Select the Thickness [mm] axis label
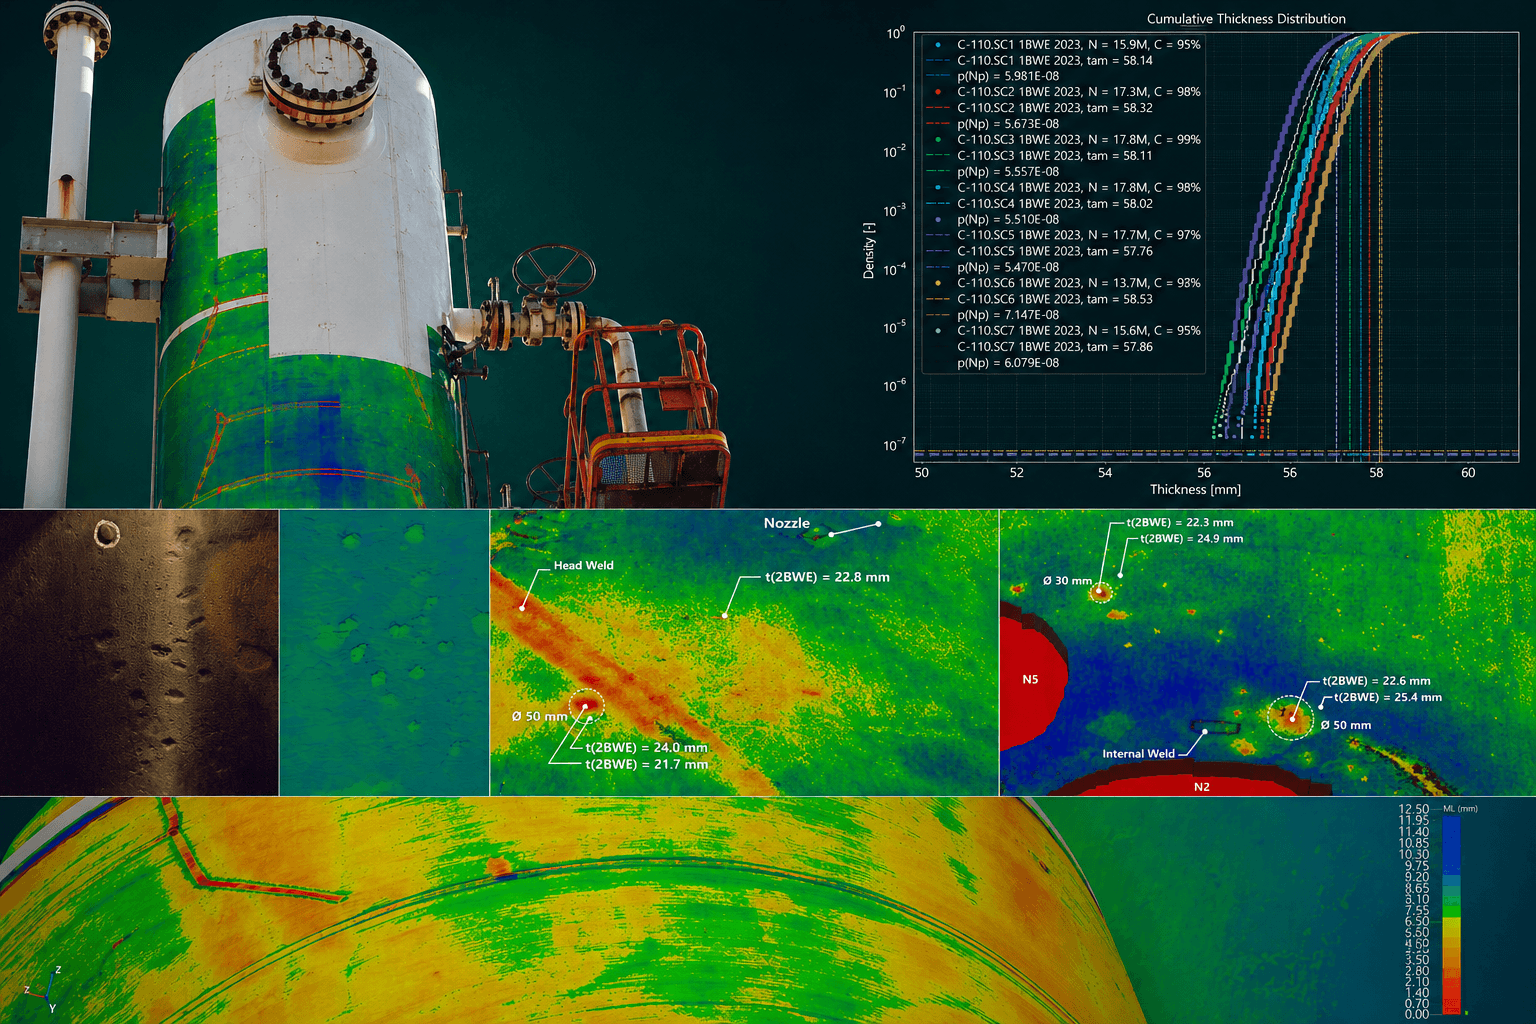 (1195, 490)
